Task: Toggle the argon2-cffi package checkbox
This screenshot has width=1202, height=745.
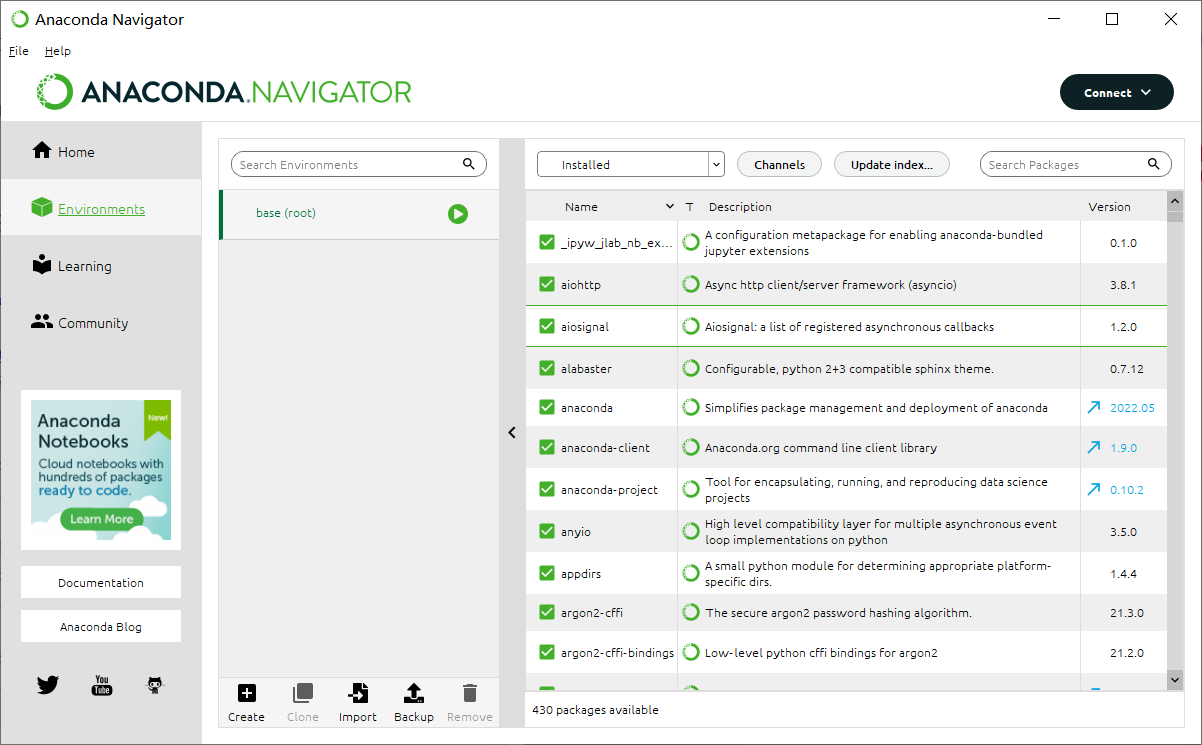Action: click(x=546, y=613)
